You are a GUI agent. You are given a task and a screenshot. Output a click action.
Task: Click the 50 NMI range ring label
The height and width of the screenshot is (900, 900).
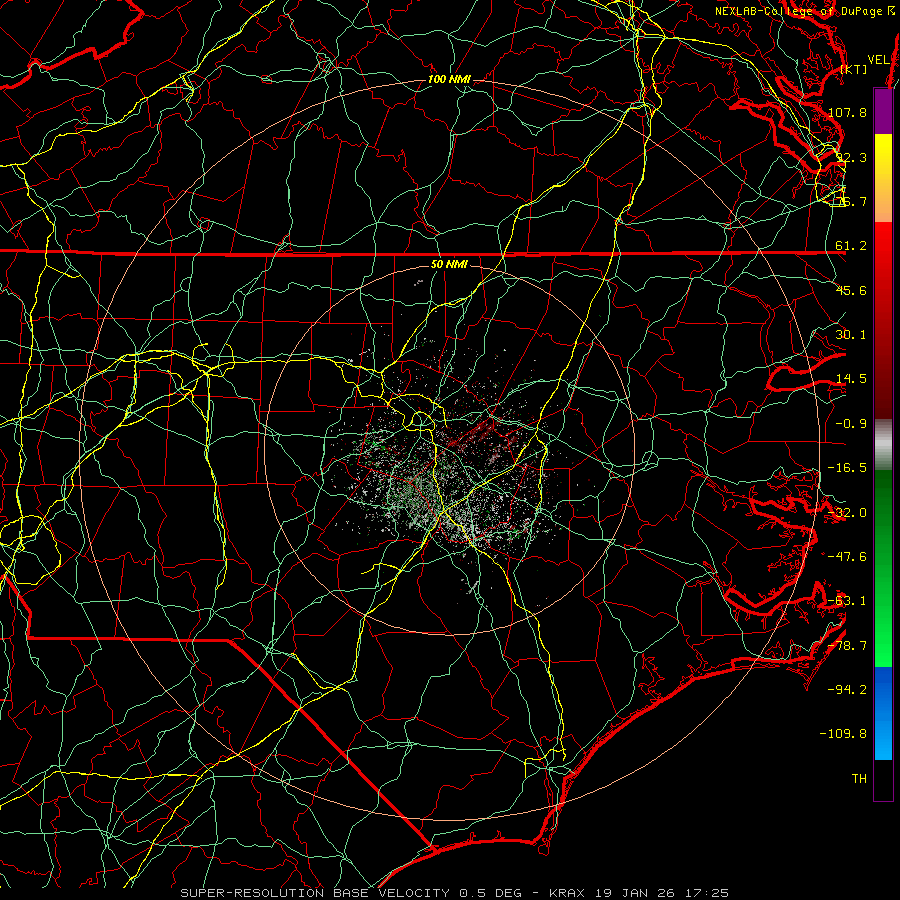click(449, 265)
